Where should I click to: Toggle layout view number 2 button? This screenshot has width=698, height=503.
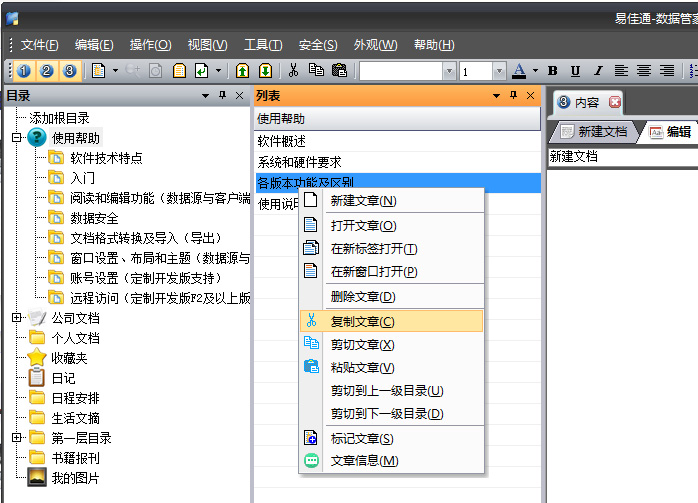[46, 71]
